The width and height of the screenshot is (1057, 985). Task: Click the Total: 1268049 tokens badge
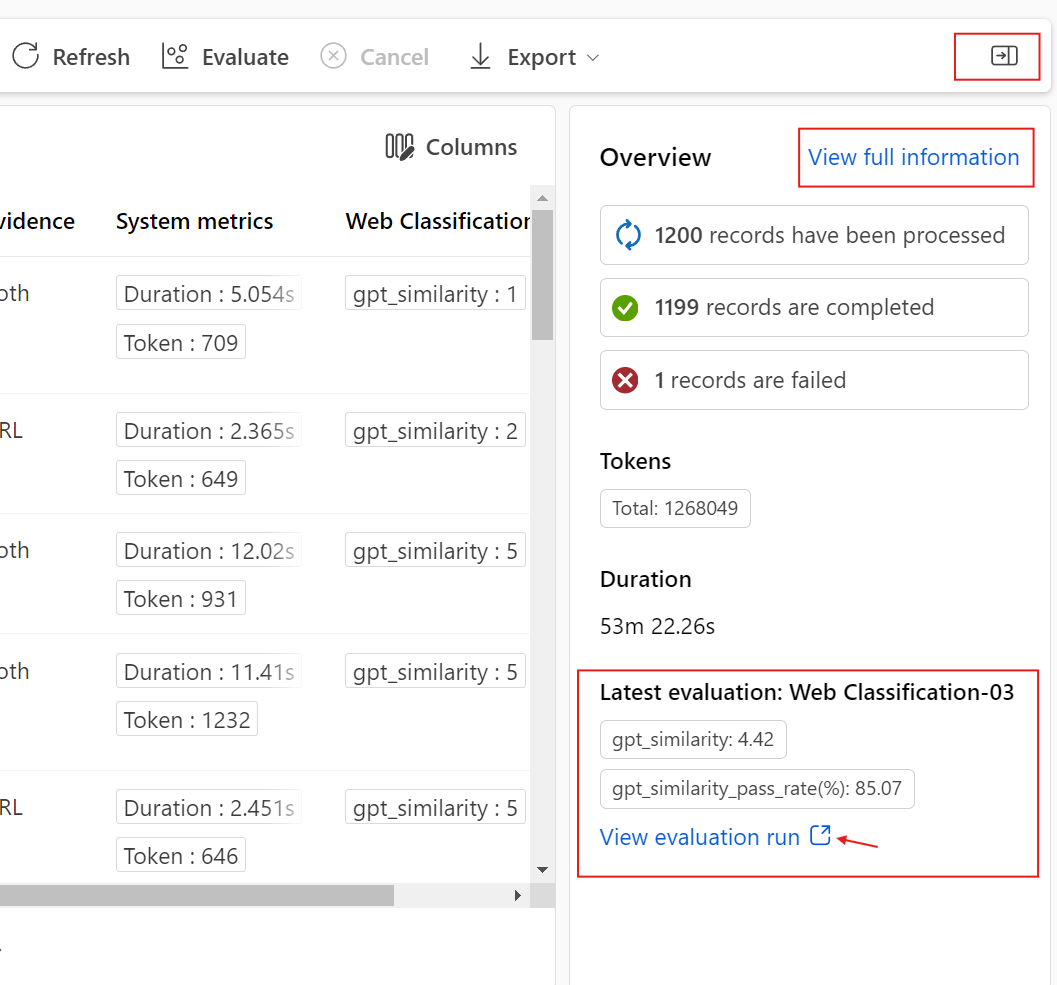(675, 508)
